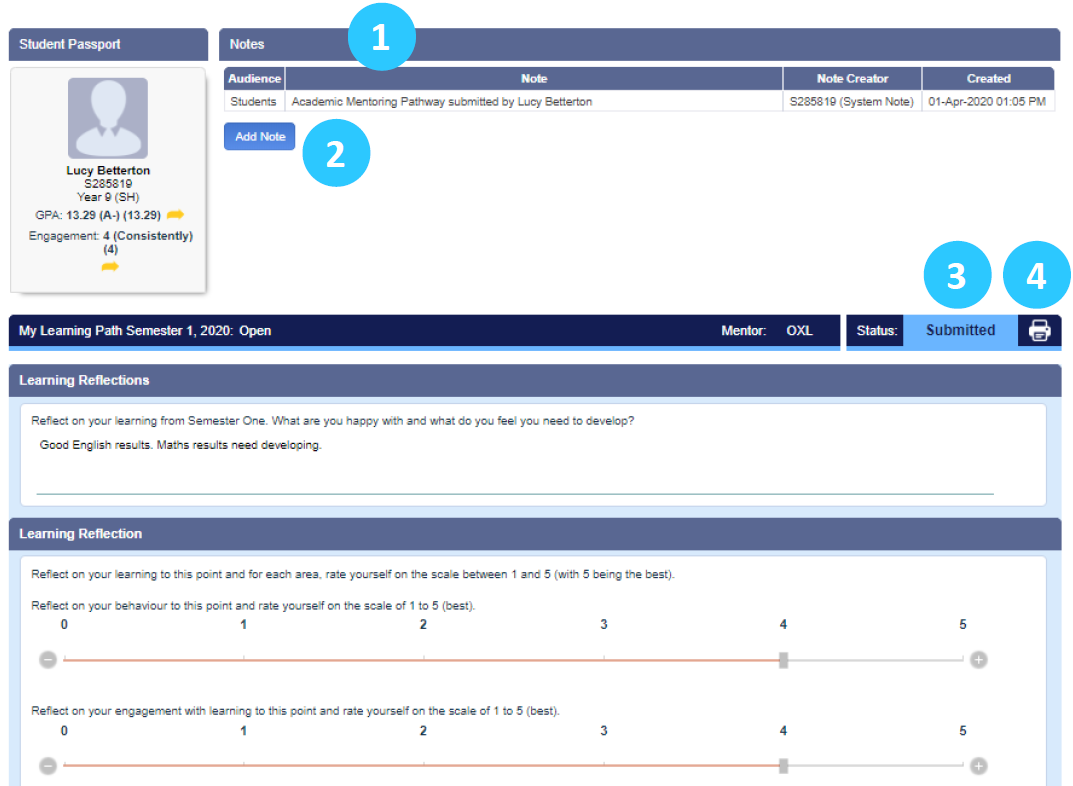The image size is (1073, 786).
Task: Click the 'My Learning Path Semester 1, 2020' title
Action: coord(126,330)
